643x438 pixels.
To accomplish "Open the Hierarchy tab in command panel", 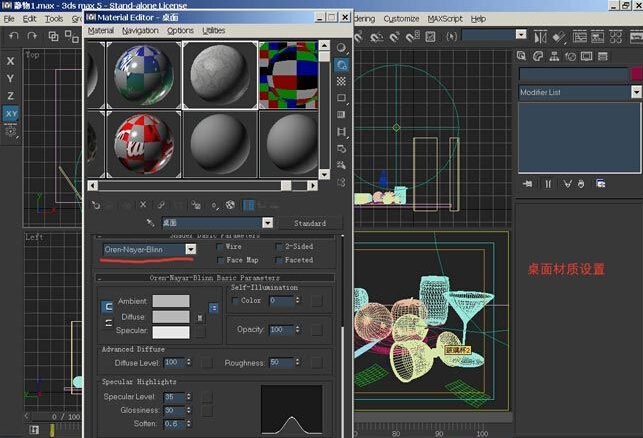I will [x=554, y=56].
